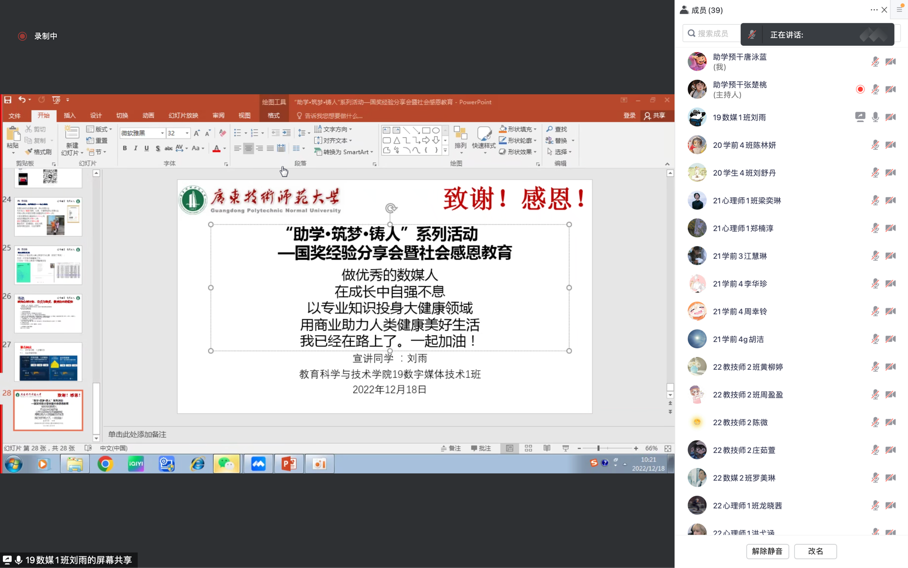Click the Find icon in Editing group
Screen dimensions: 908x568
point(558,129)
